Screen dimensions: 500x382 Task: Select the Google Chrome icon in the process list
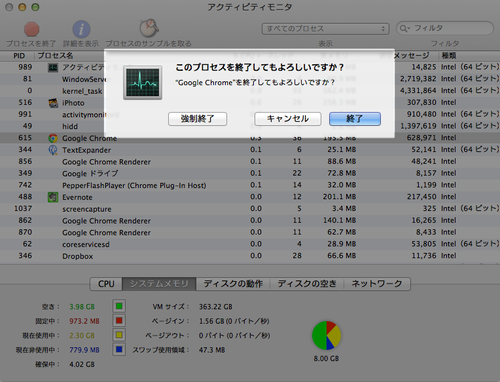tap(53, 138)
